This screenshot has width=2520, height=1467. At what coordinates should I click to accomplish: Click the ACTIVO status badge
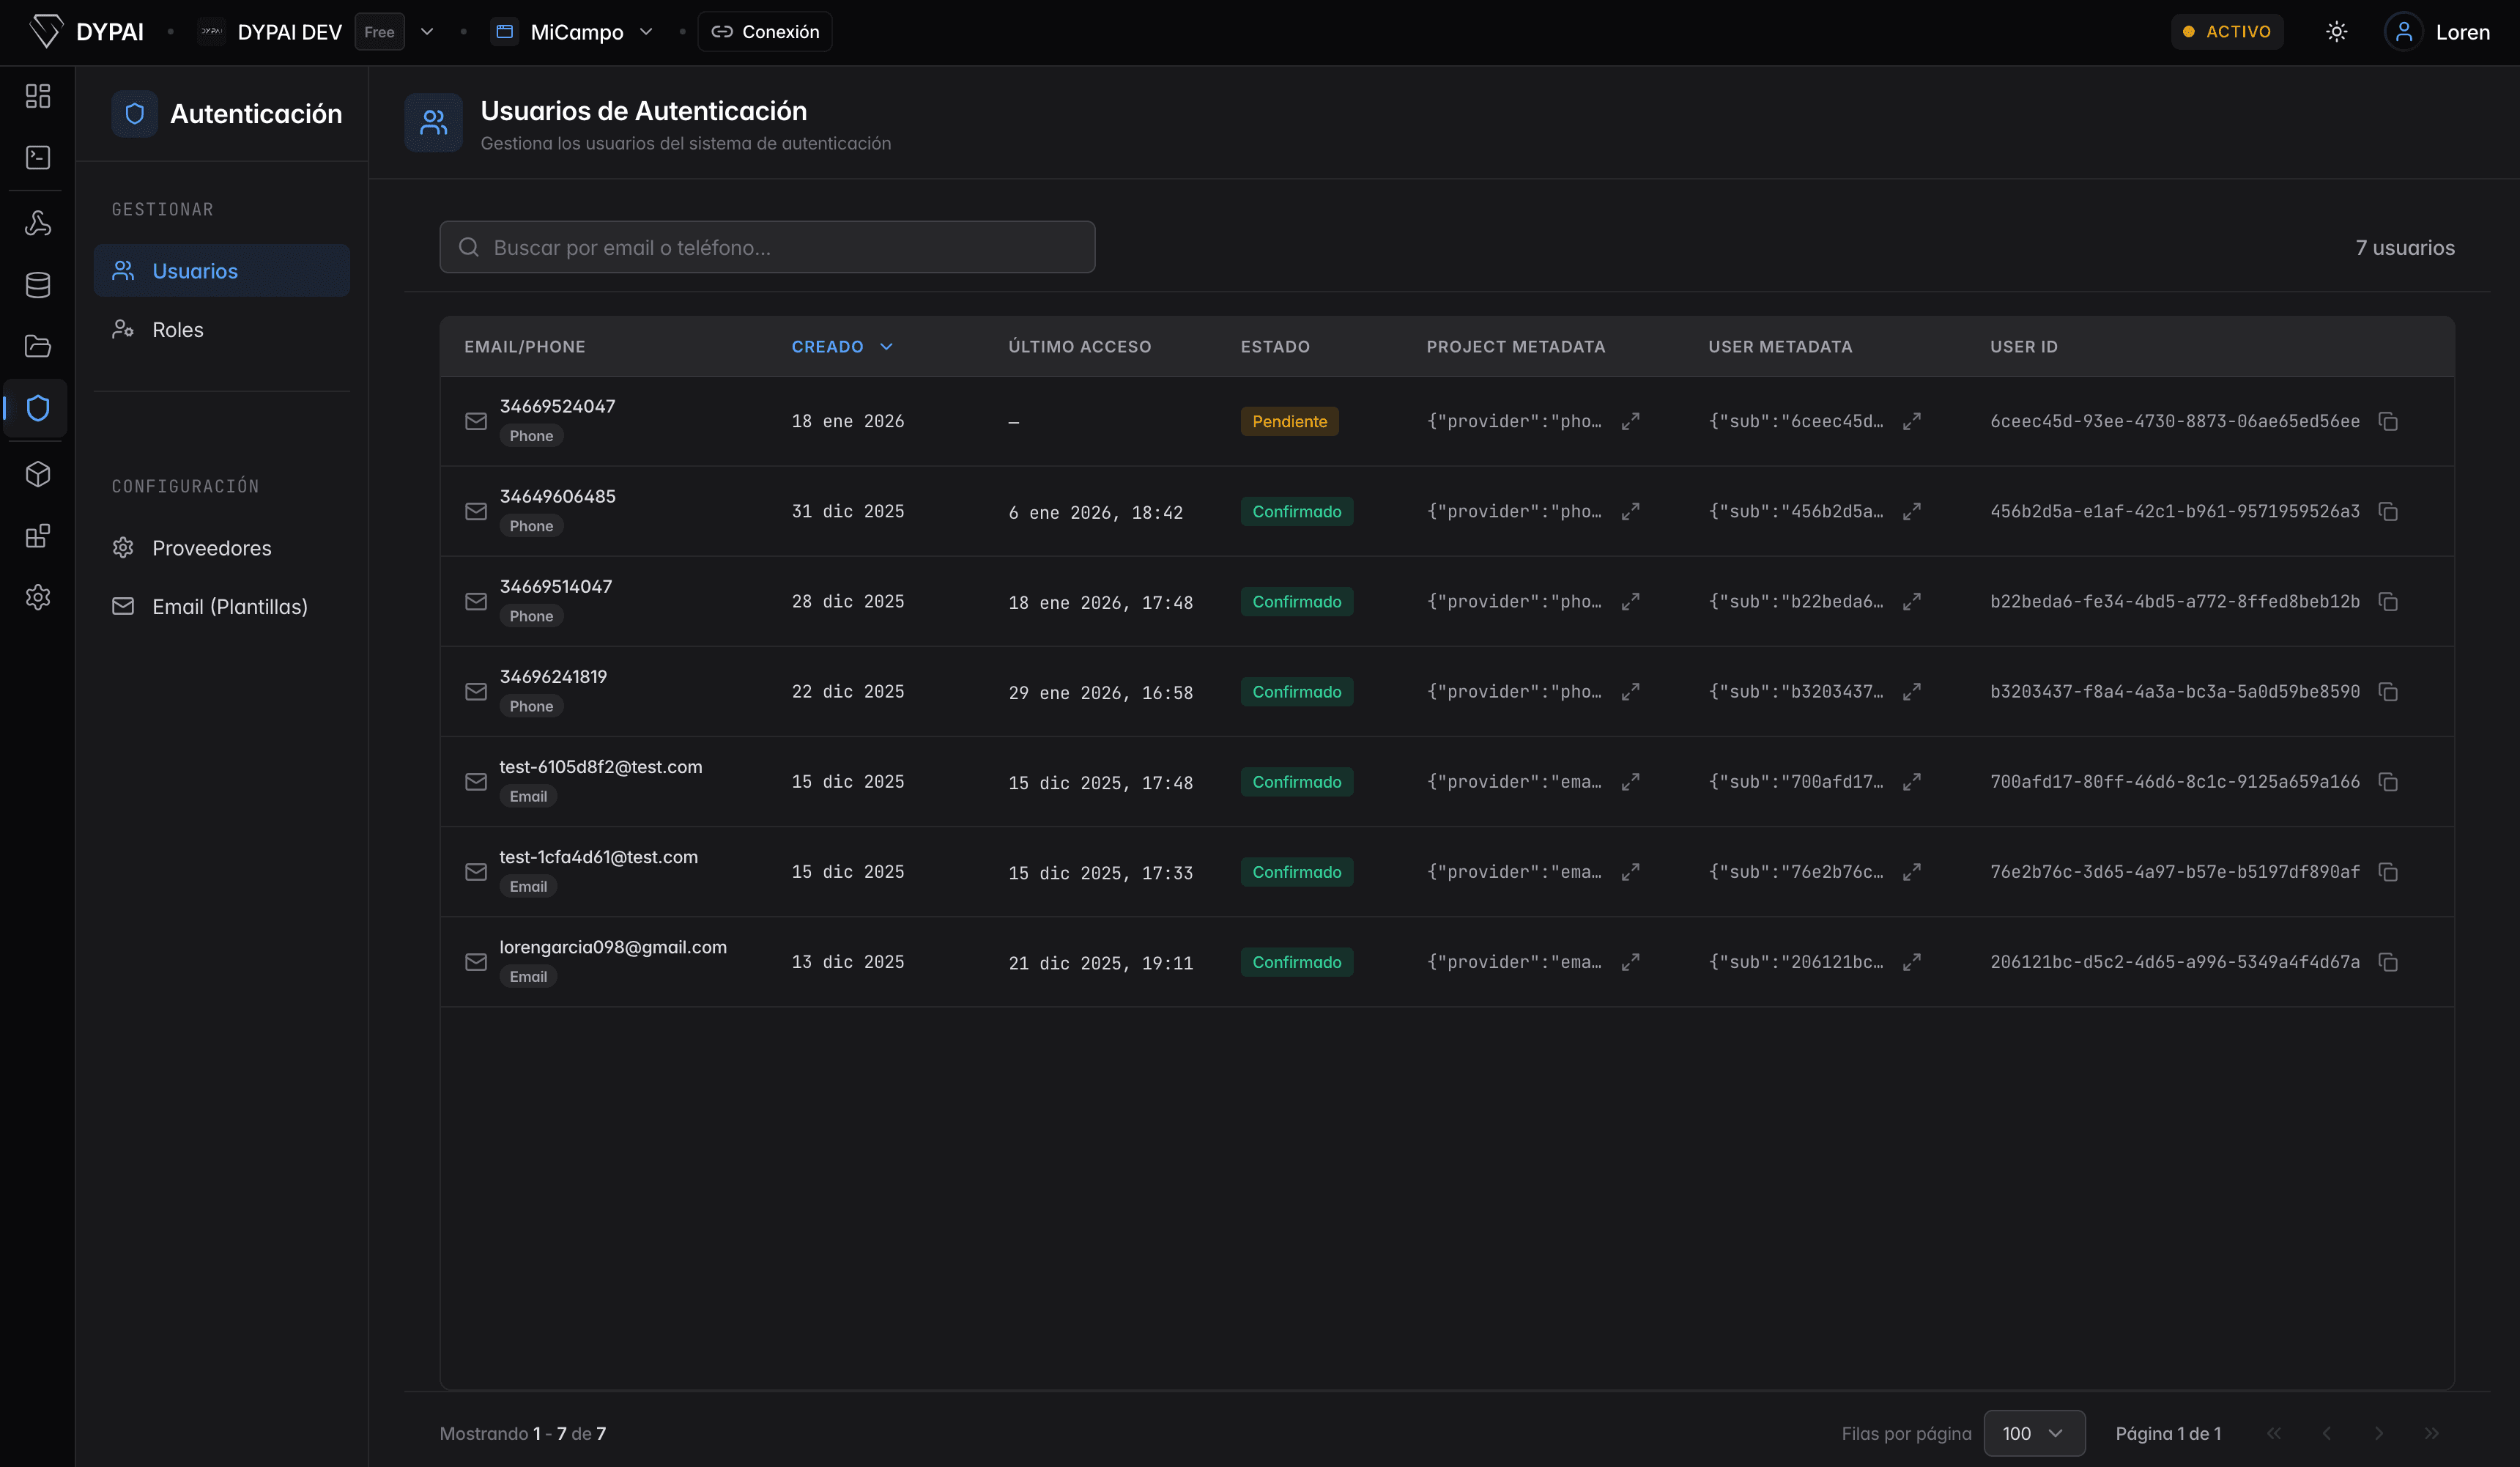2227,32
